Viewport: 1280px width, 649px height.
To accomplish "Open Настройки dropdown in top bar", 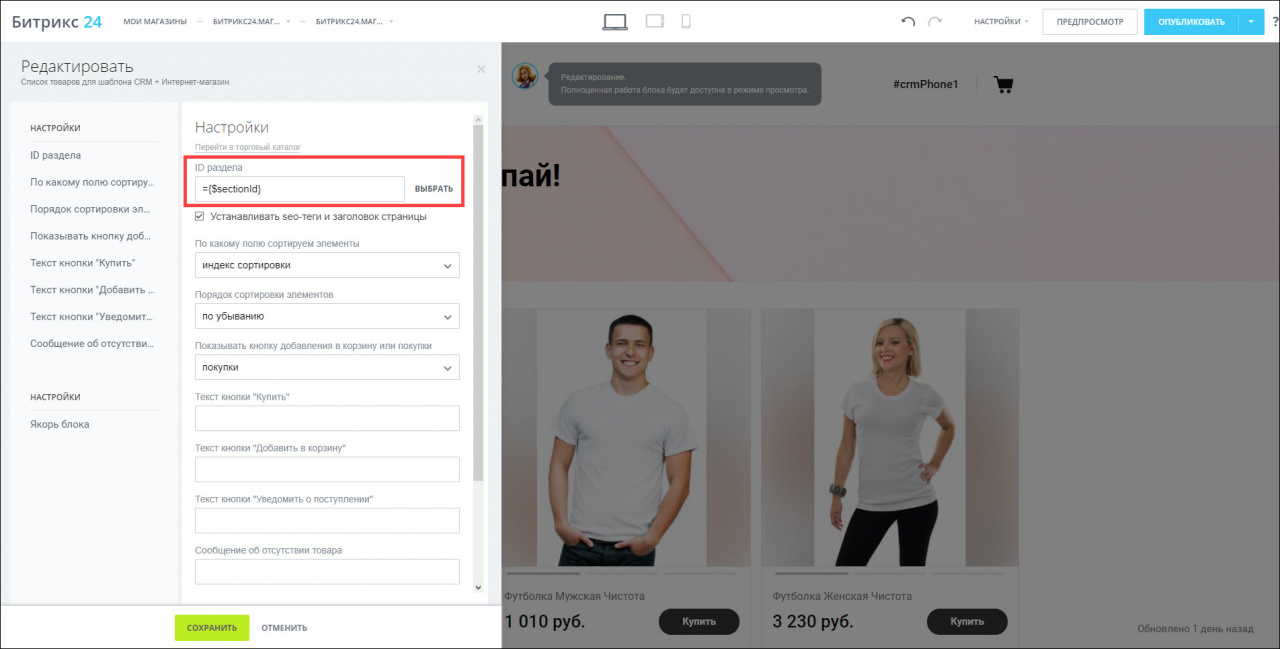I will pos(1001,21).
